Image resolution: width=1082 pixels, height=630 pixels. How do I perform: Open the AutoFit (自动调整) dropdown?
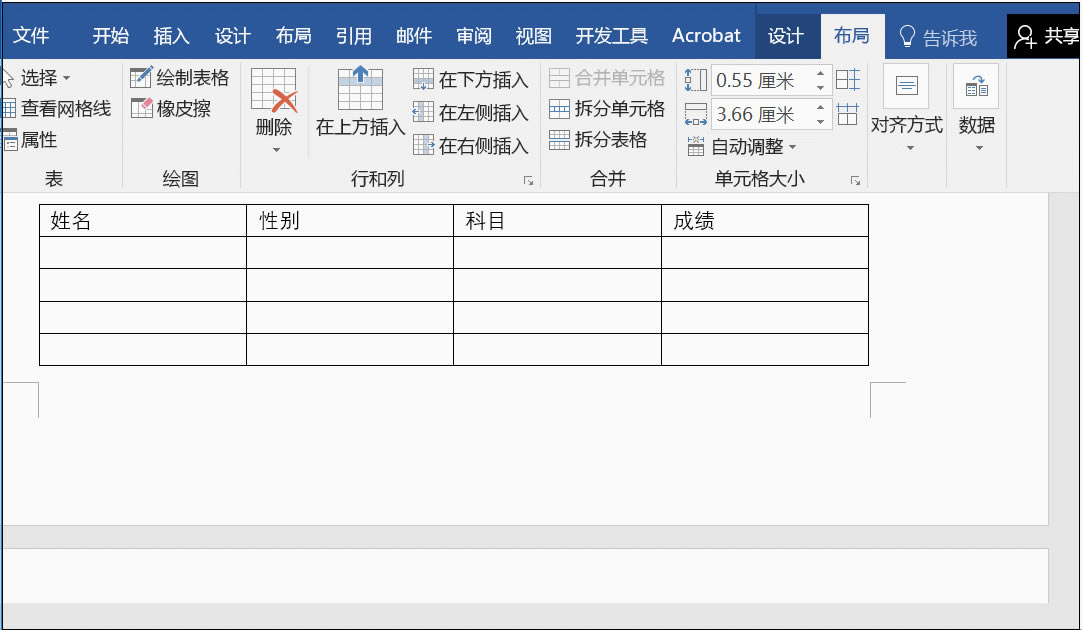point(741,146)
